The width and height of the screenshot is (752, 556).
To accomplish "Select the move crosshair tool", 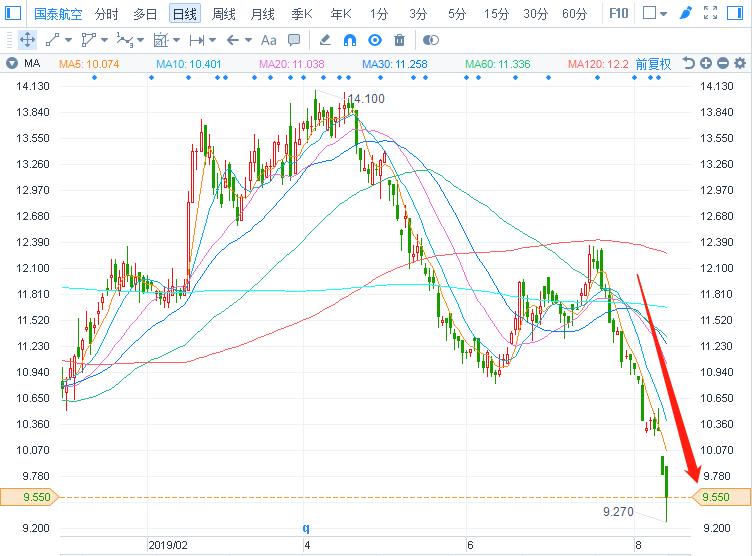I will 27,40.
